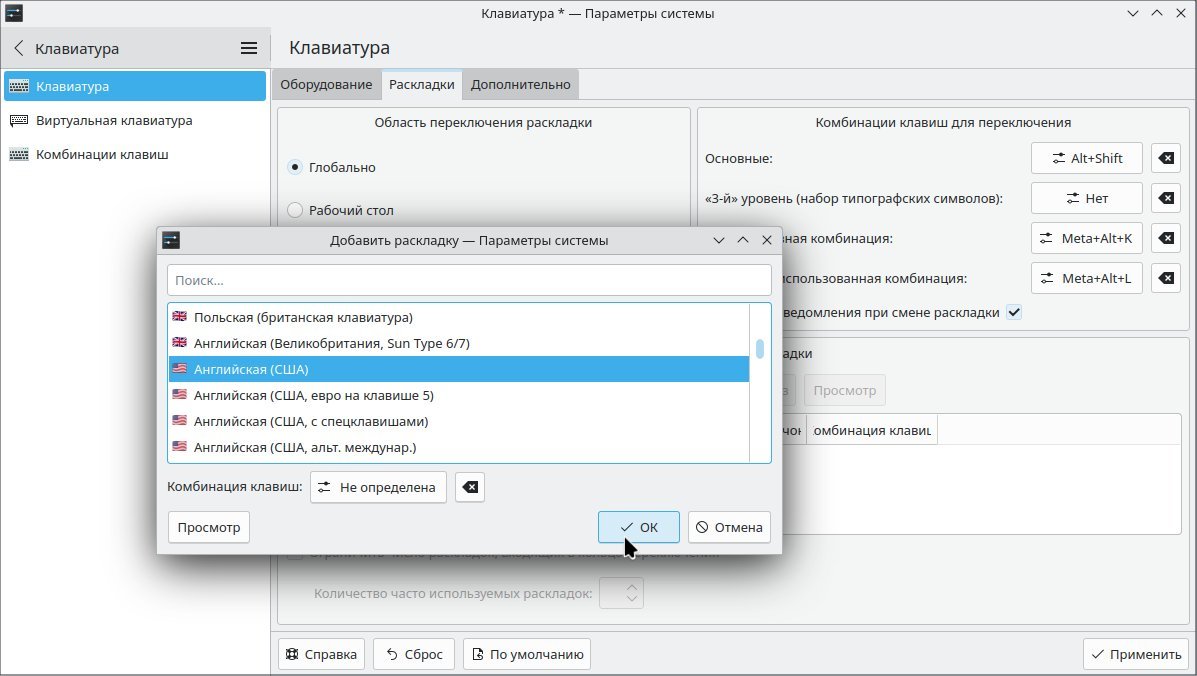The image size is (1197, 676).
Task: Select the Рабочий стол radio button
Action: (x=295, y=210)
